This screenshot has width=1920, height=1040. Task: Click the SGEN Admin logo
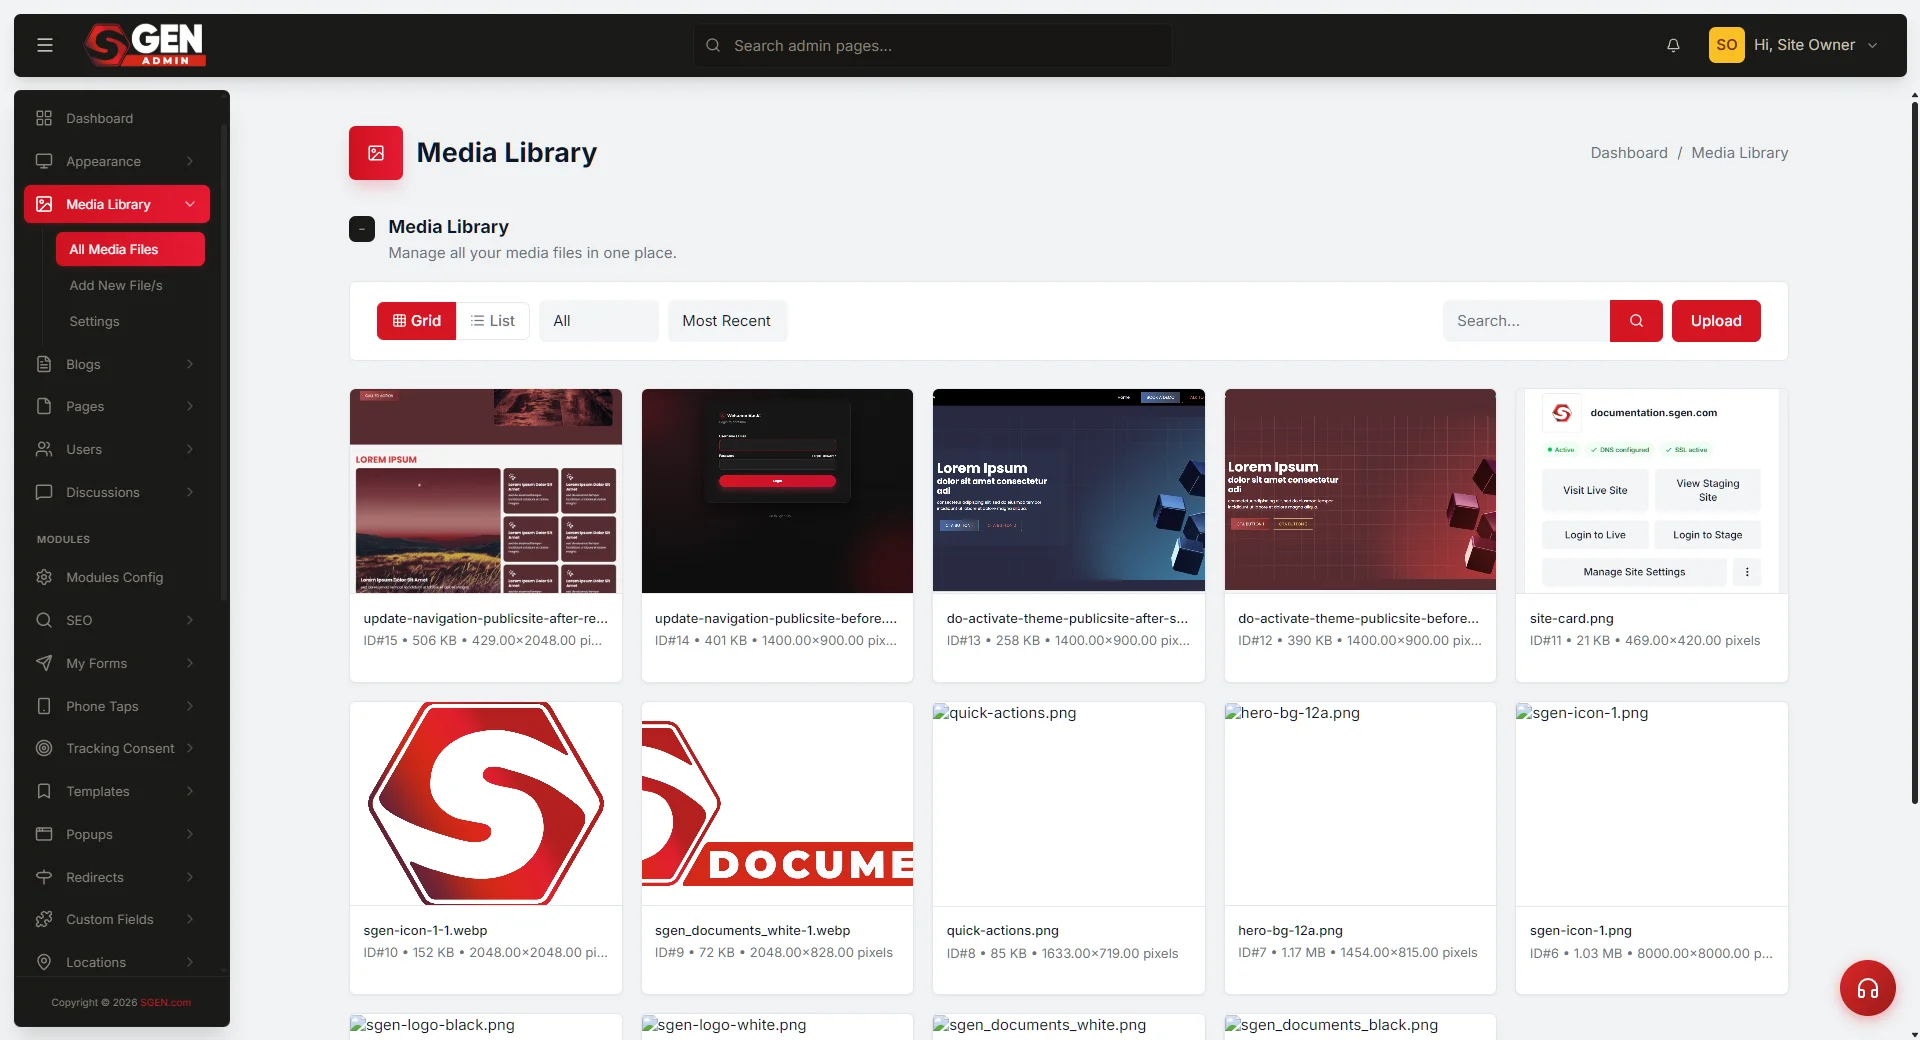coord(146,45)
